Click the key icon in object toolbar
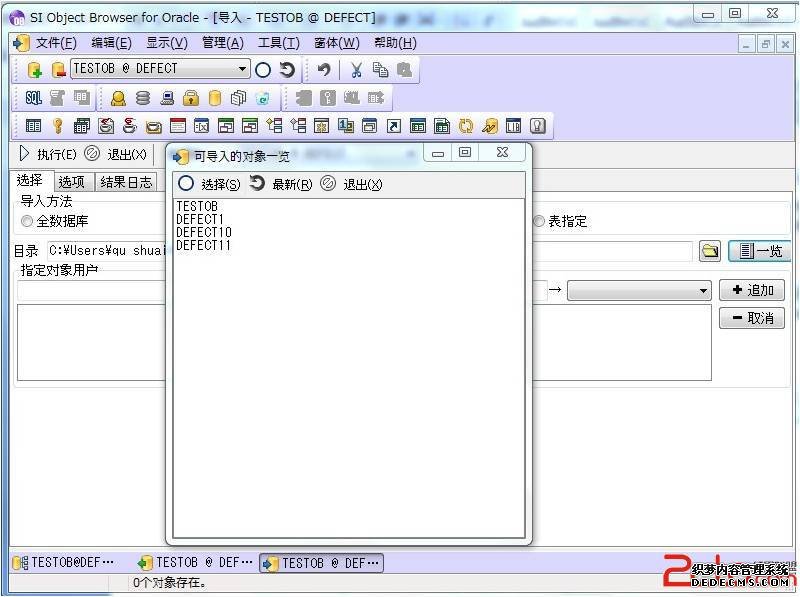This screenshot has height=597, width=800. tap(58, 126)
